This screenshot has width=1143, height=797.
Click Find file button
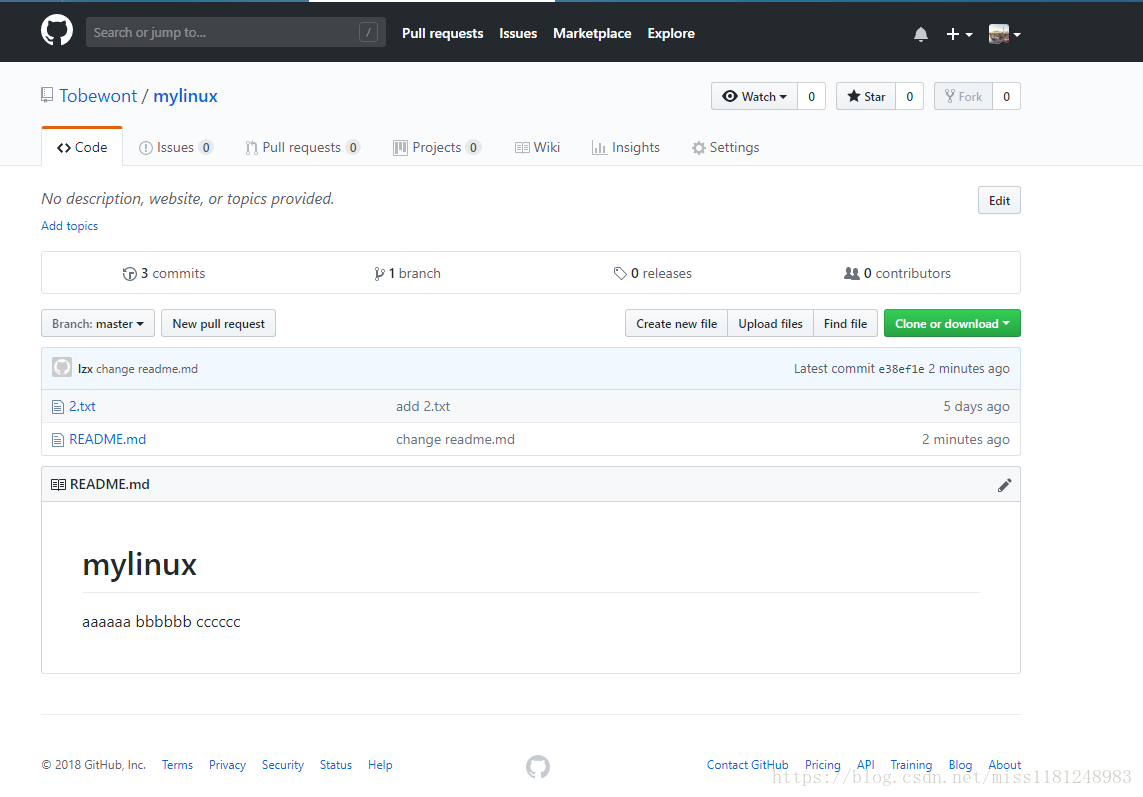pos(846,324)
